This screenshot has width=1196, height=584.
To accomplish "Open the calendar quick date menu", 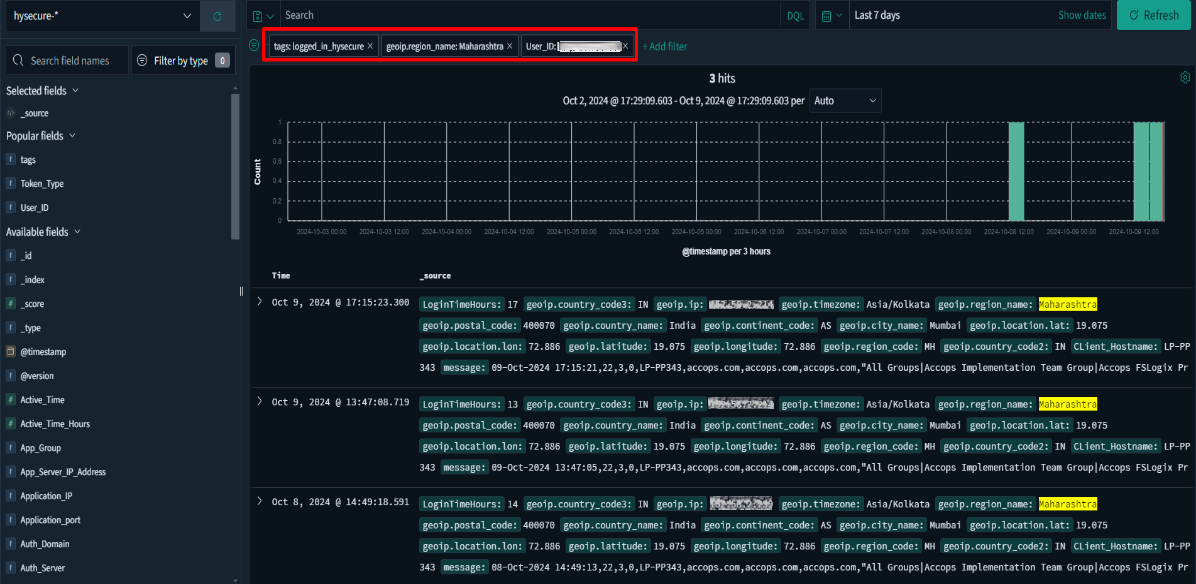I will coord(831,16).
